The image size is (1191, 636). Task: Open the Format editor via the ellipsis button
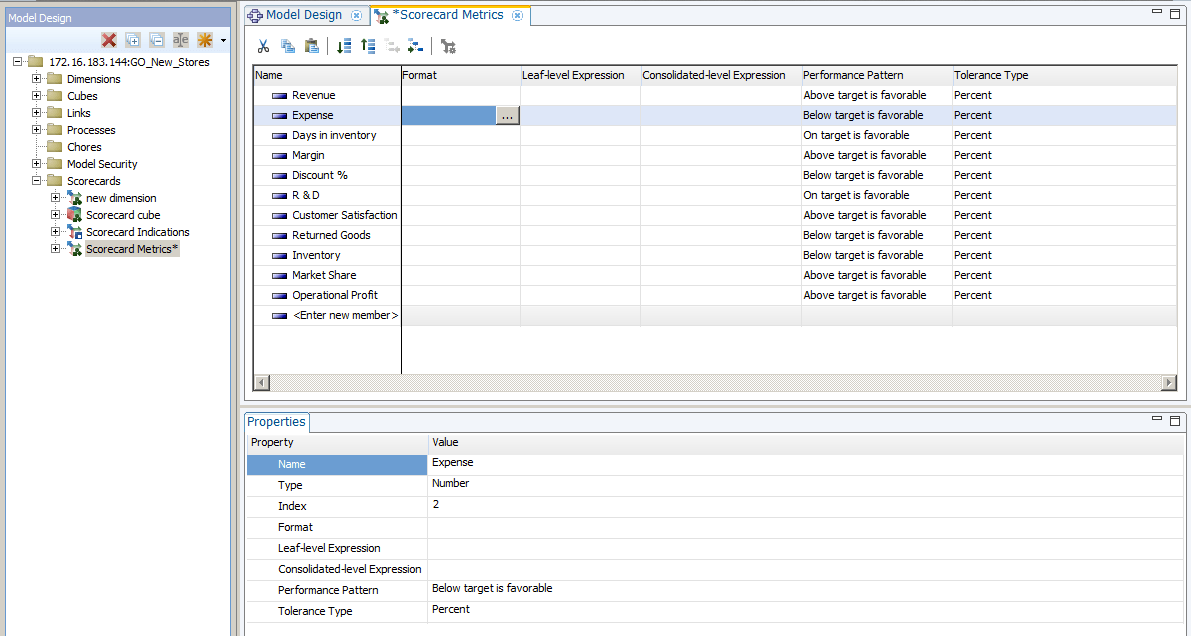[507, 115]
